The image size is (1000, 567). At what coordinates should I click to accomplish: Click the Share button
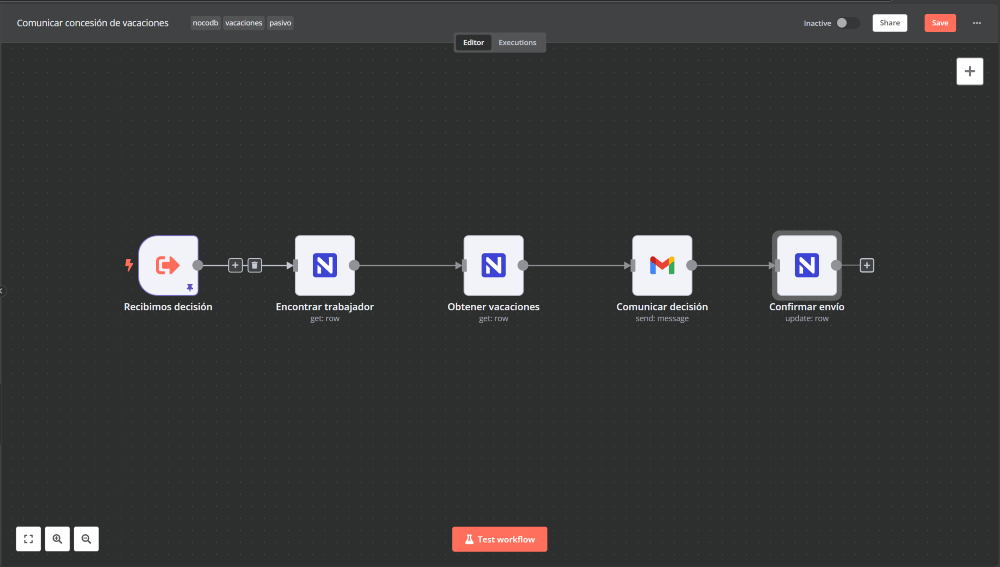[890, 23]
